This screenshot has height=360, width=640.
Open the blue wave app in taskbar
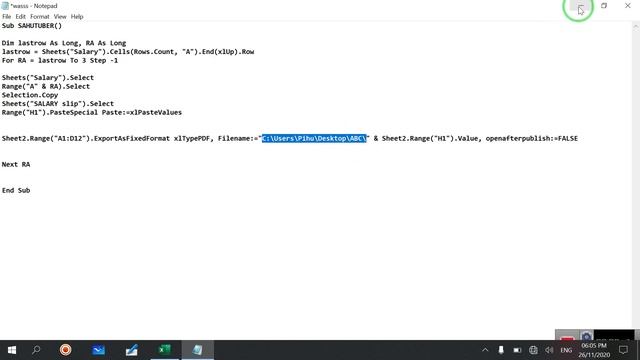(98, 350)
